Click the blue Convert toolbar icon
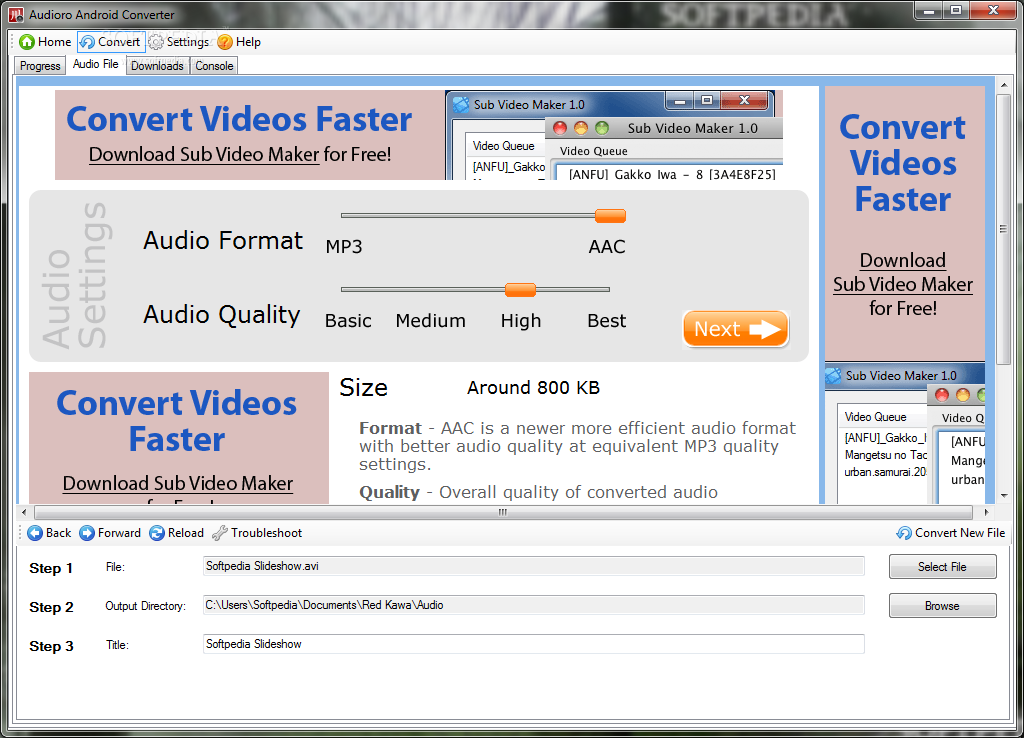 pos(87,42)
